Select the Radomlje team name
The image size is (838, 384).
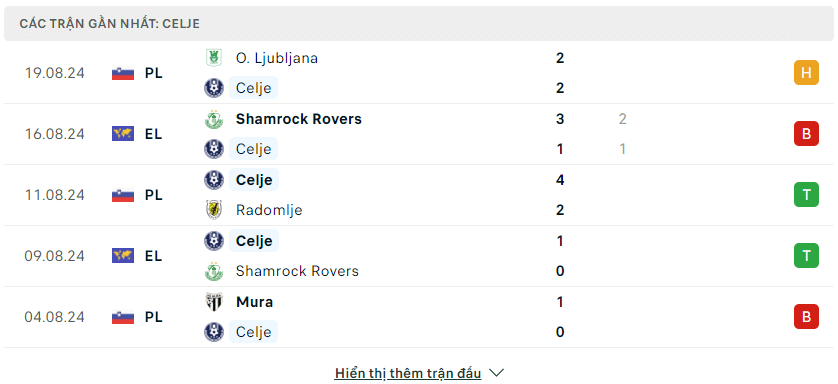point(269,210)
